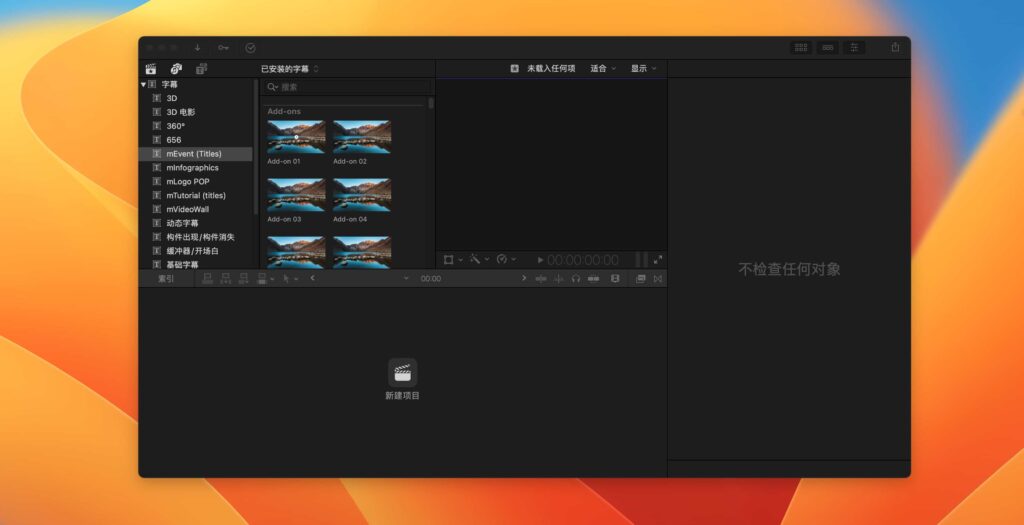Select the 缓冲器/开场白 category
The image size is (1024, 525).
[196, 251]
